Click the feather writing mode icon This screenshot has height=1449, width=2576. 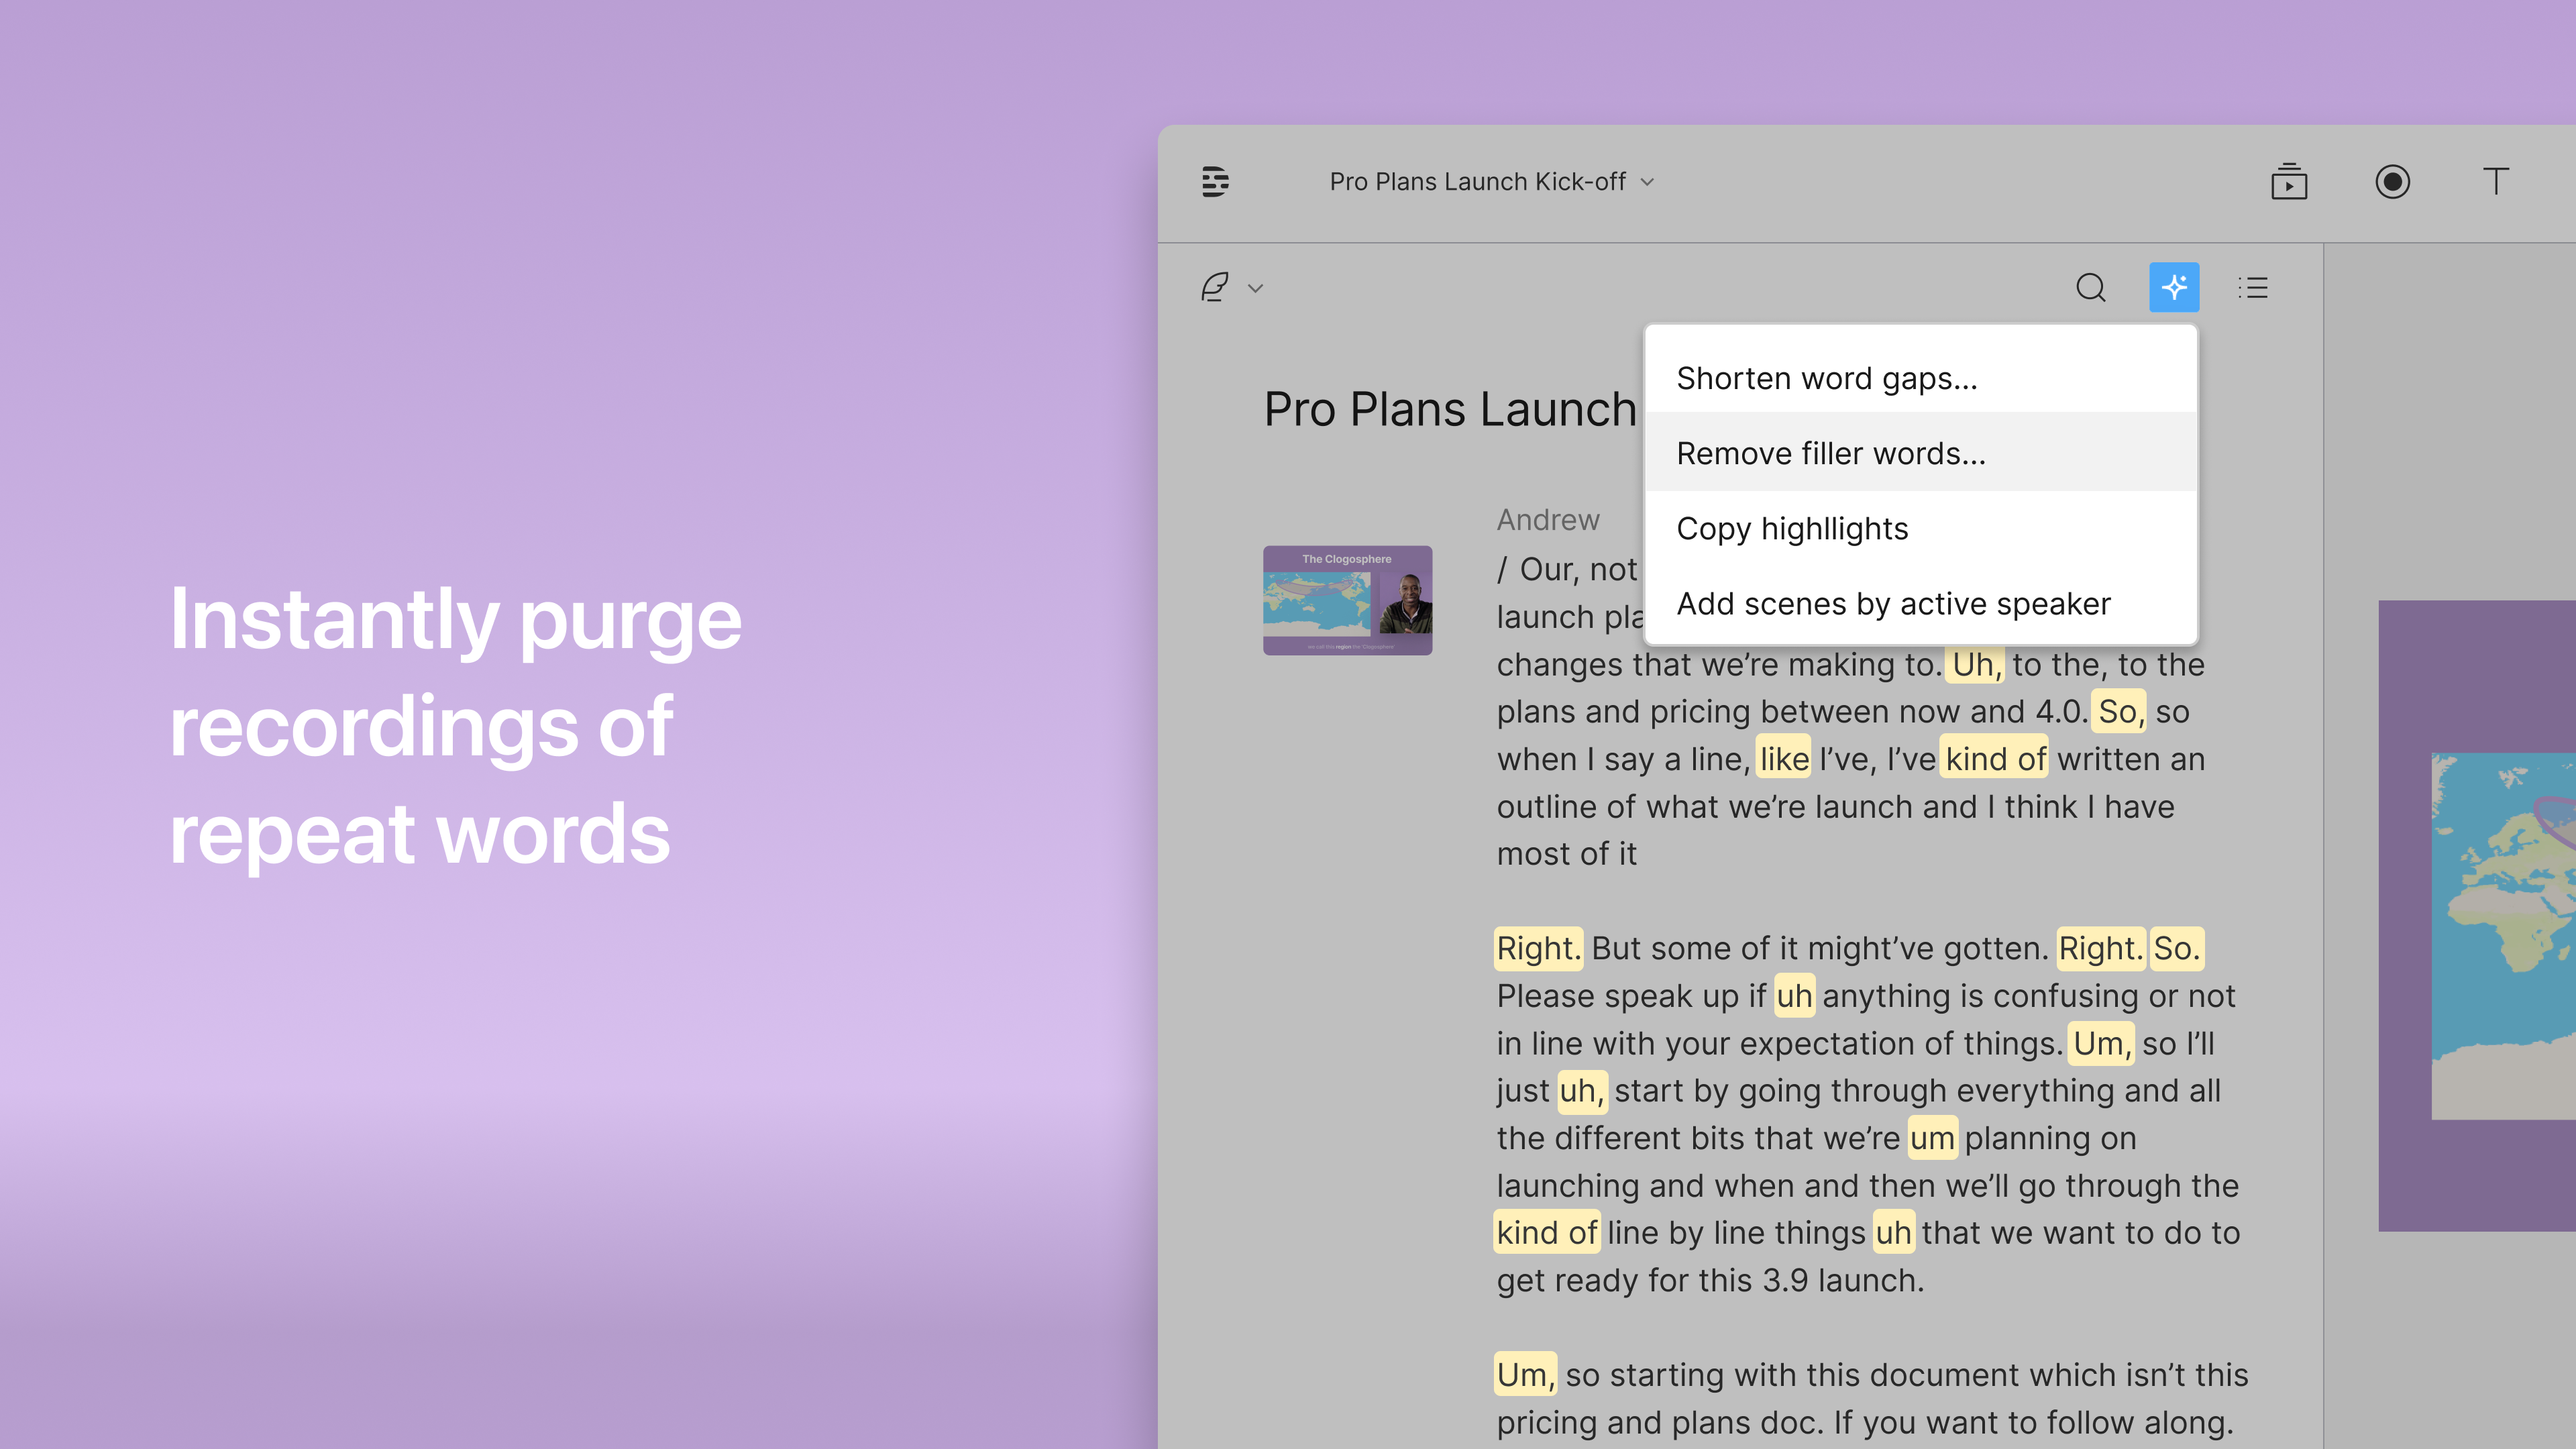click(1215, 288)
